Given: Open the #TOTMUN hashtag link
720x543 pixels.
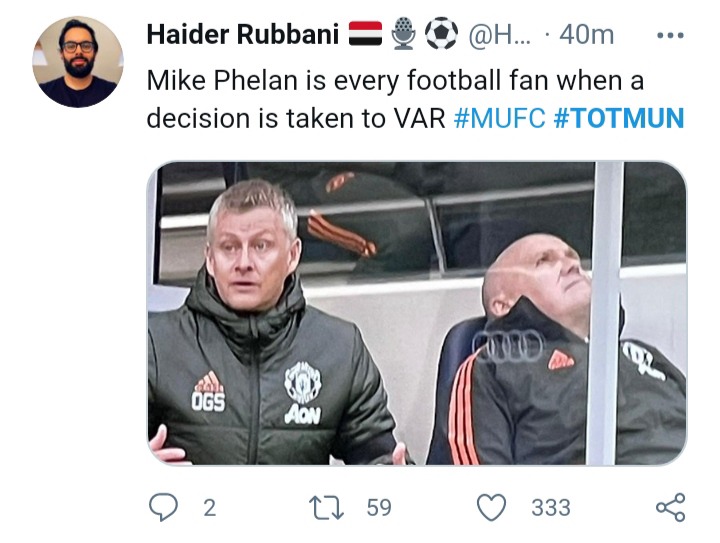Looking at the screenshot, I should pos(619,118).
